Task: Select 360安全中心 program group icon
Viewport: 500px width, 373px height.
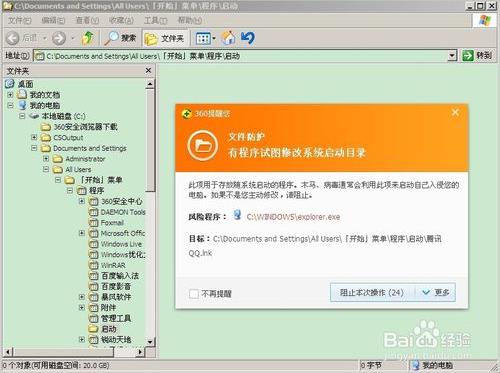Action: click(94, 201)
